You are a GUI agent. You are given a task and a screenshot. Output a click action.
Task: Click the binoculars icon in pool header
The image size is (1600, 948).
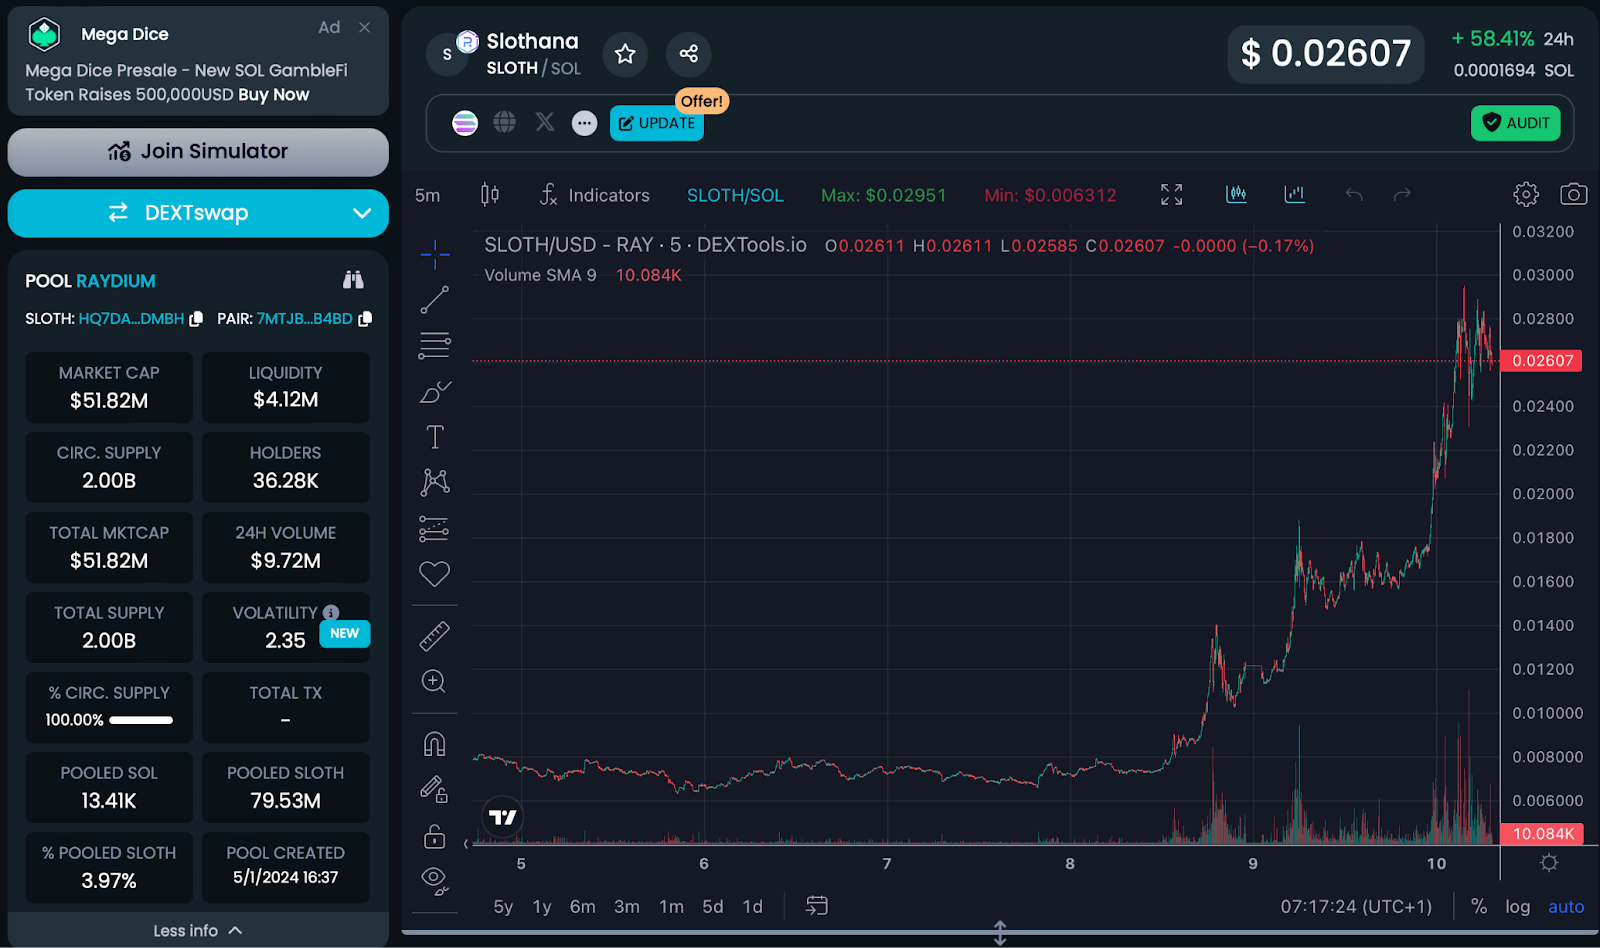353,280
